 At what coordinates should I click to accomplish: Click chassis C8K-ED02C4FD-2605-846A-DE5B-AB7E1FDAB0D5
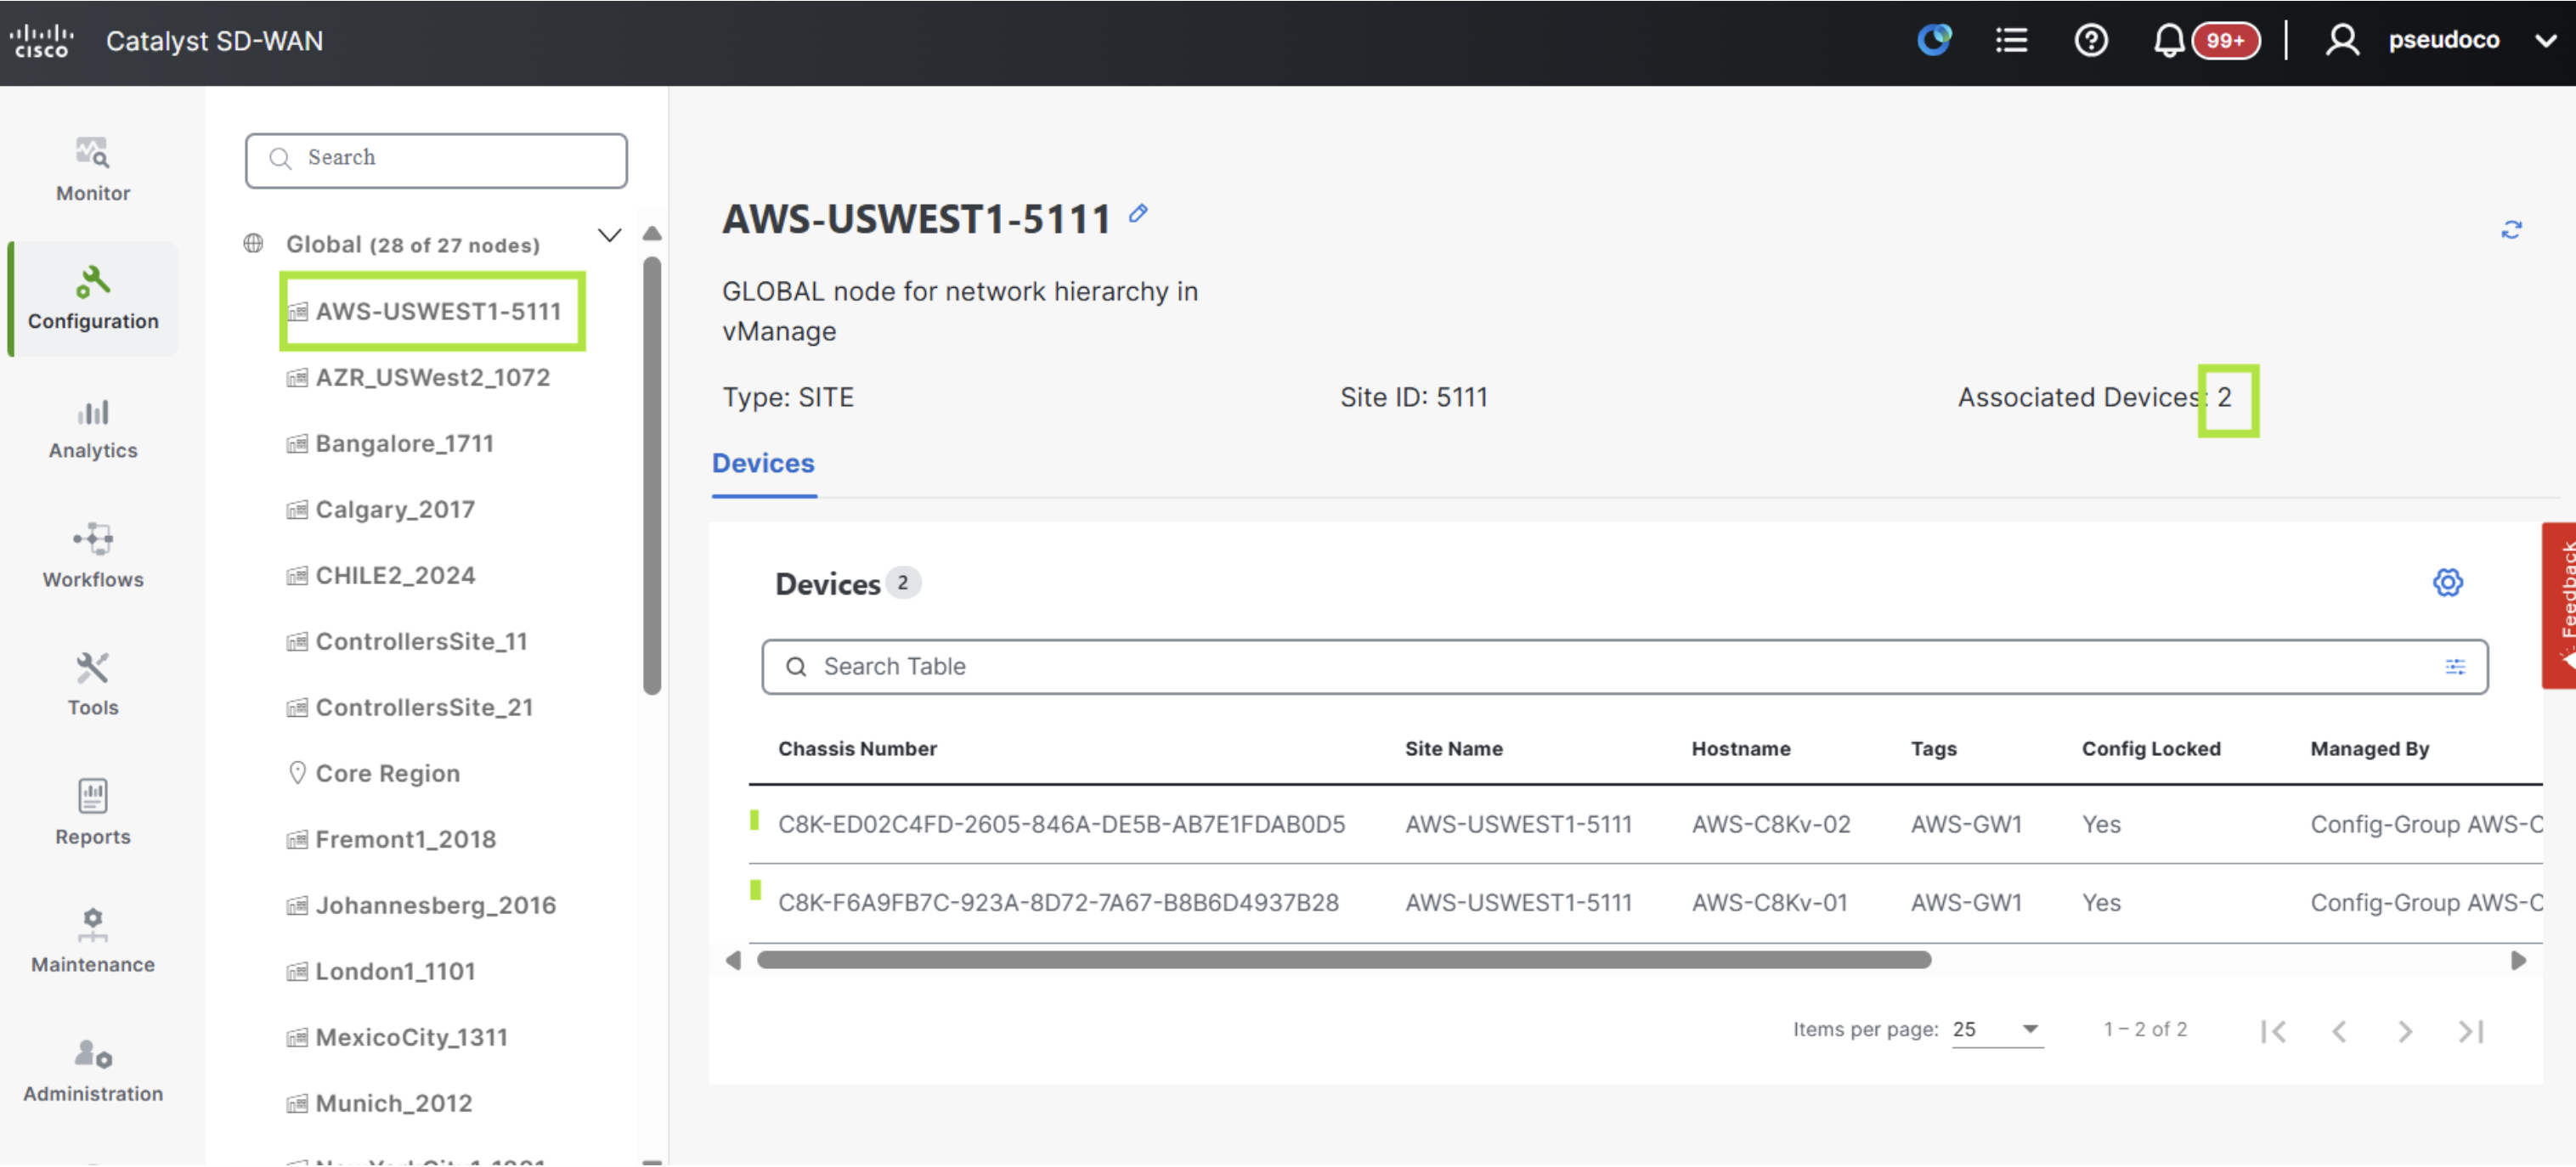tap(1061, 825)
